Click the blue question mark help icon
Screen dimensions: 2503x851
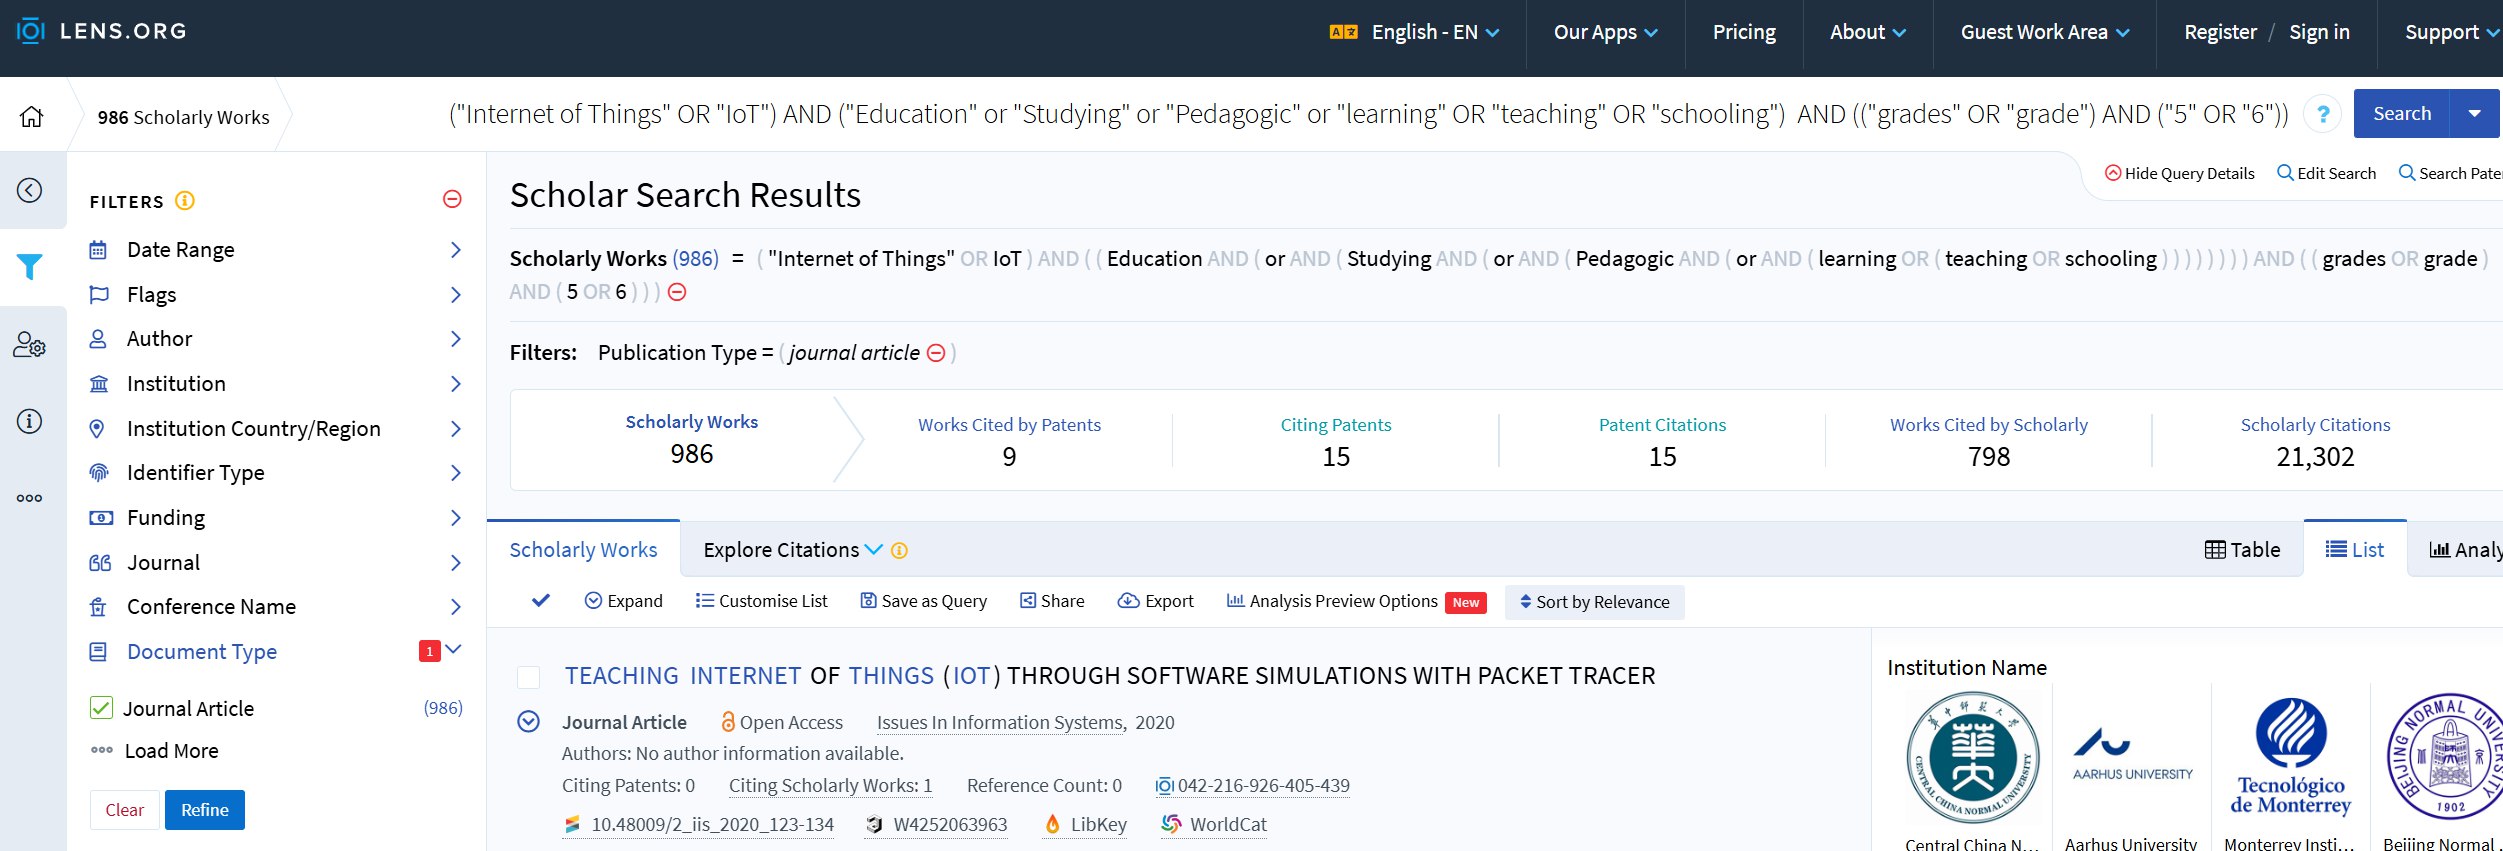(x=2323, y=114)
